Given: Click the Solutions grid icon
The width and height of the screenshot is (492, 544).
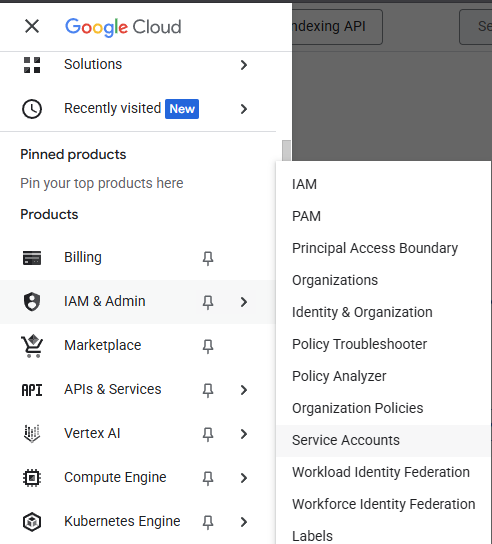Looking at the screenshot, I should point(32,65).
